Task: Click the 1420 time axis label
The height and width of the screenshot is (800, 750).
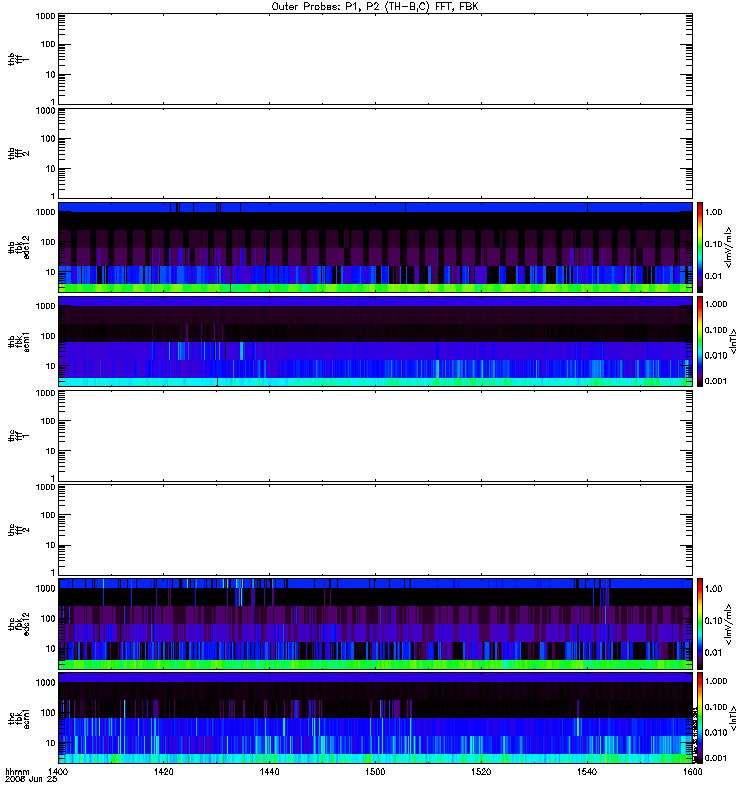Action: point(163,772)
